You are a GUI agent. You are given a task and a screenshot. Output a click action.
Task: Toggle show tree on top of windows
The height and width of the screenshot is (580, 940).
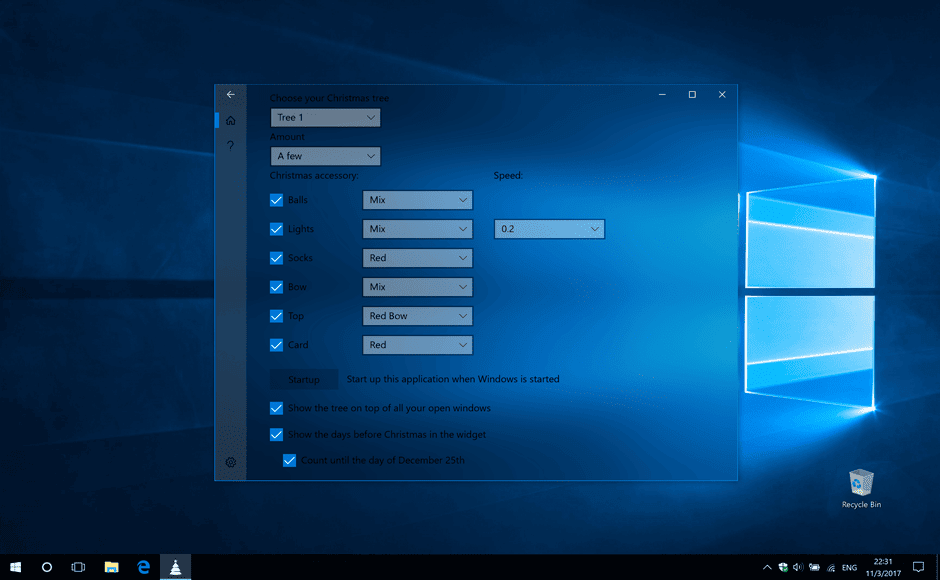[x=276, y=408]
